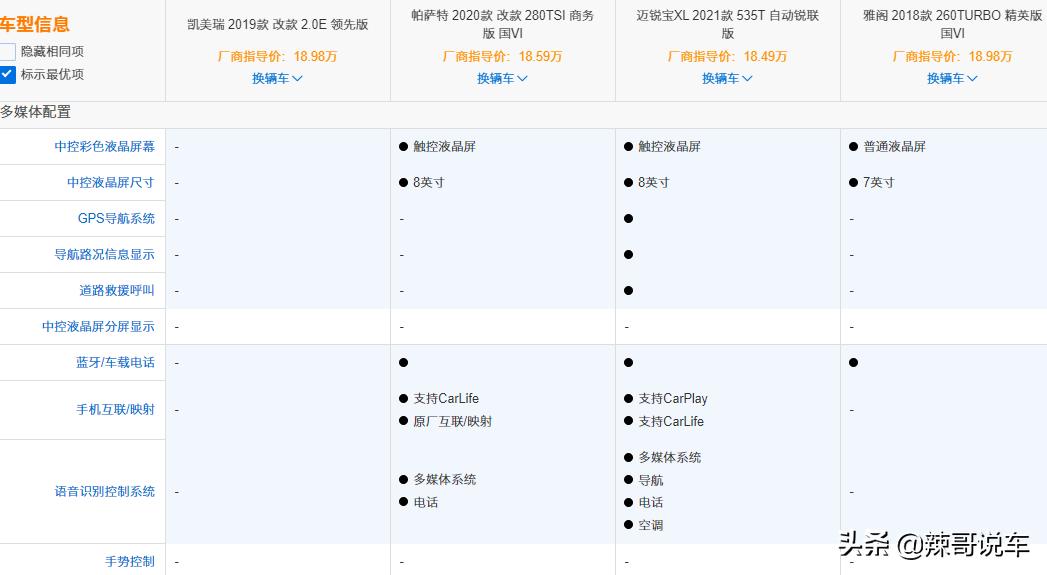Select 帕萨特 触控液晶屏 cell

437,146
